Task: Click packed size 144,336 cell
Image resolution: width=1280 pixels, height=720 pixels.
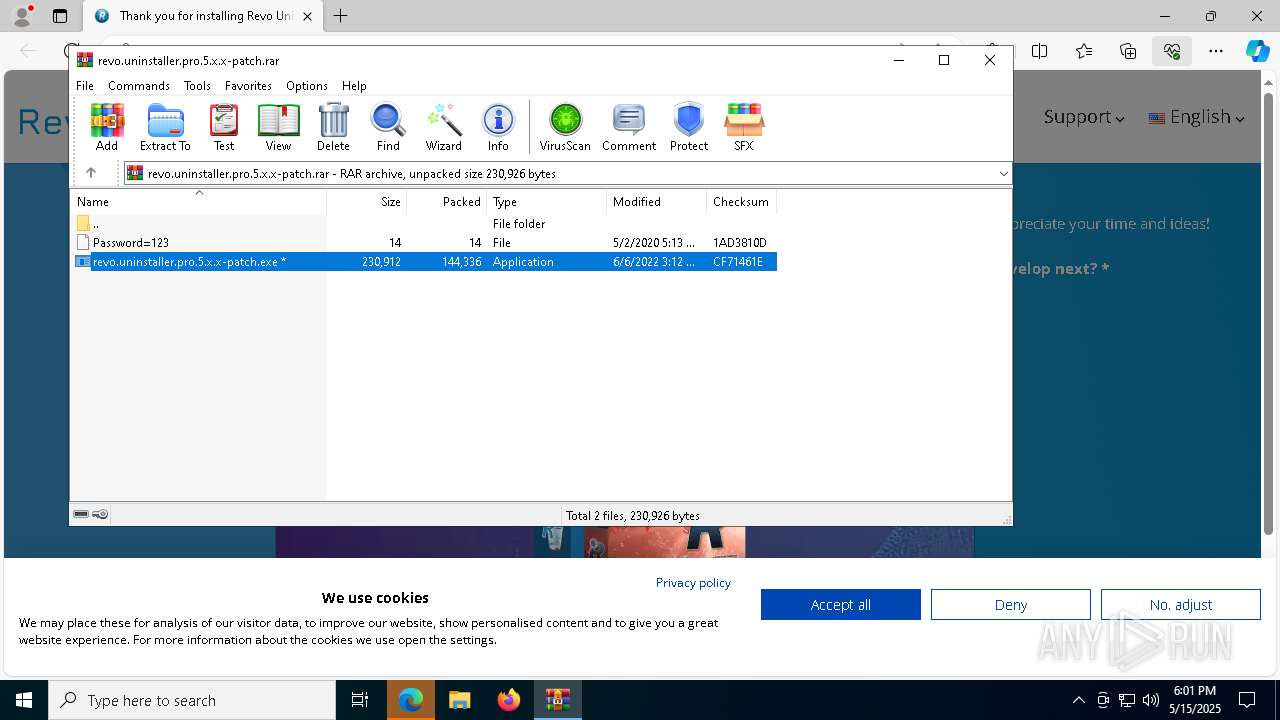Action: click(x=461, y=262)
